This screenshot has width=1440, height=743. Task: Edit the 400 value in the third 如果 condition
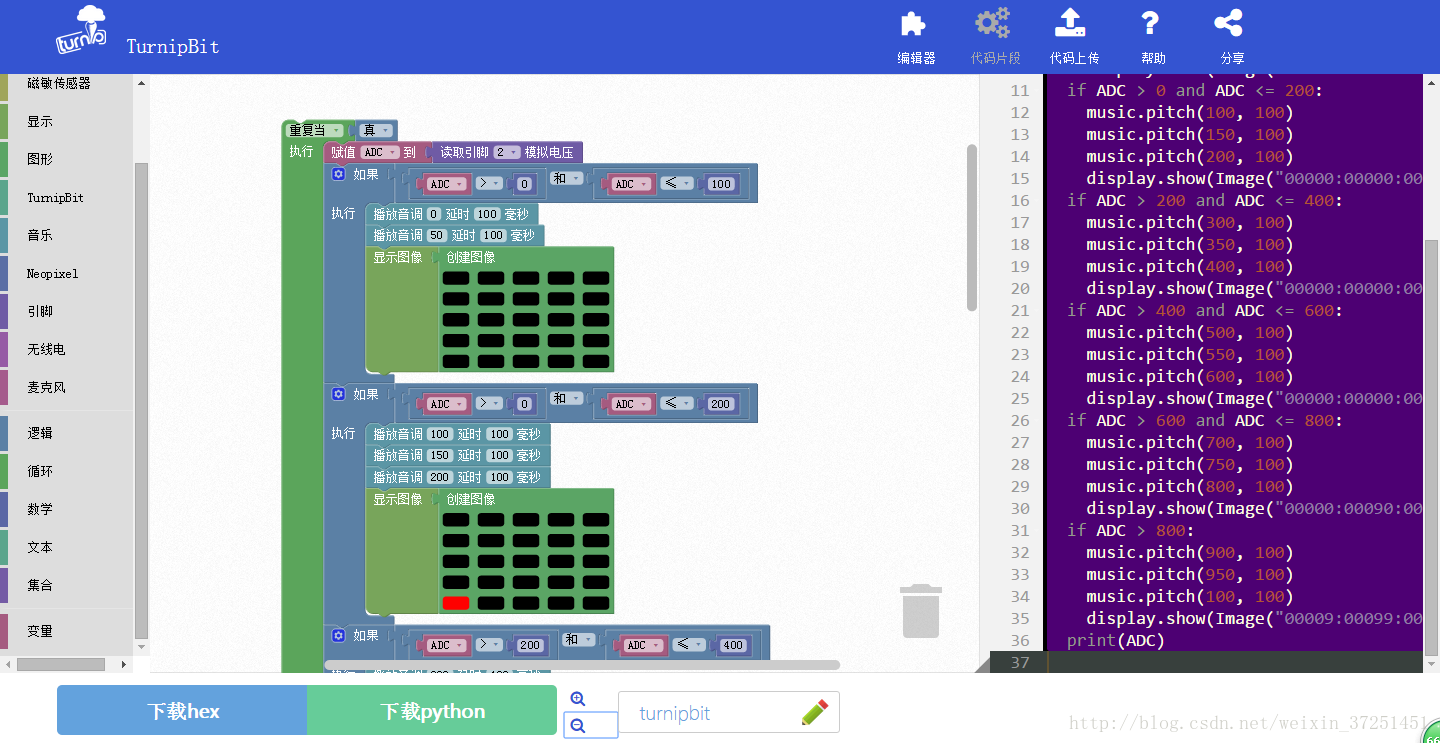pyautogui.click(x=733, y=645)
